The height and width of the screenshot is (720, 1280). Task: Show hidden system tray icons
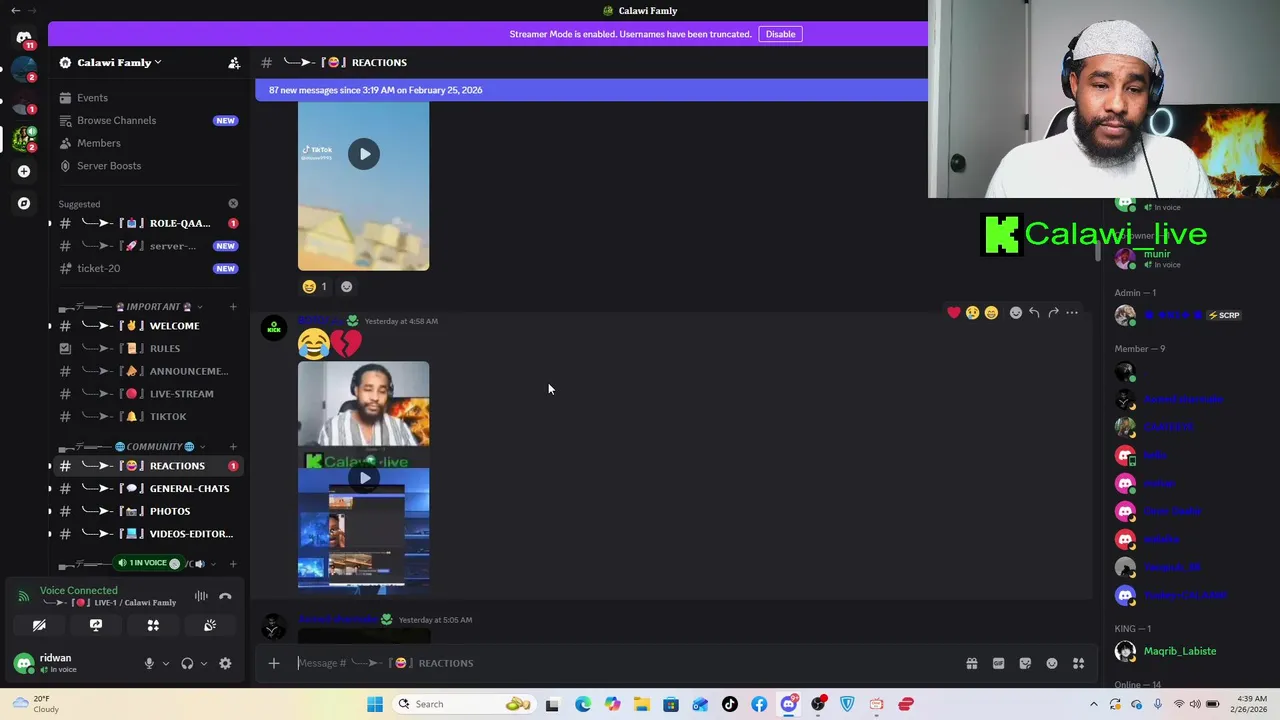point(1093,704)
